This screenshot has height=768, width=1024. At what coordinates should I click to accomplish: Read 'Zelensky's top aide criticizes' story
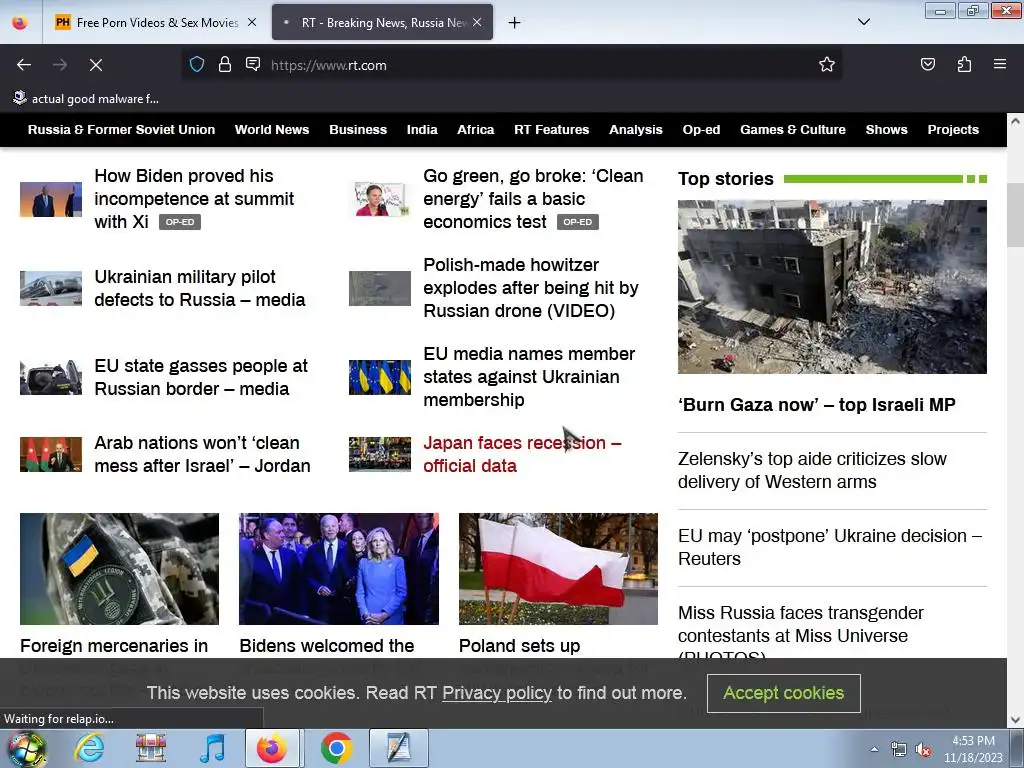tap(812, 470)
